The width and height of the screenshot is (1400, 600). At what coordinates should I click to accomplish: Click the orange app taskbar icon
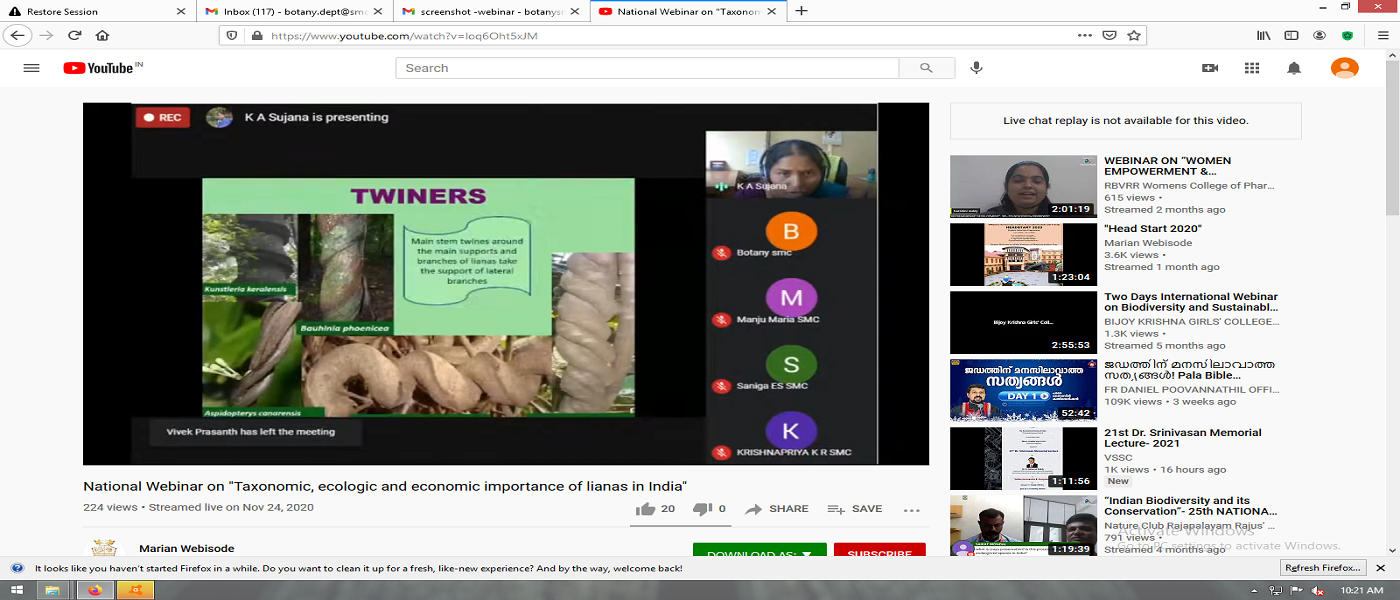136,590
